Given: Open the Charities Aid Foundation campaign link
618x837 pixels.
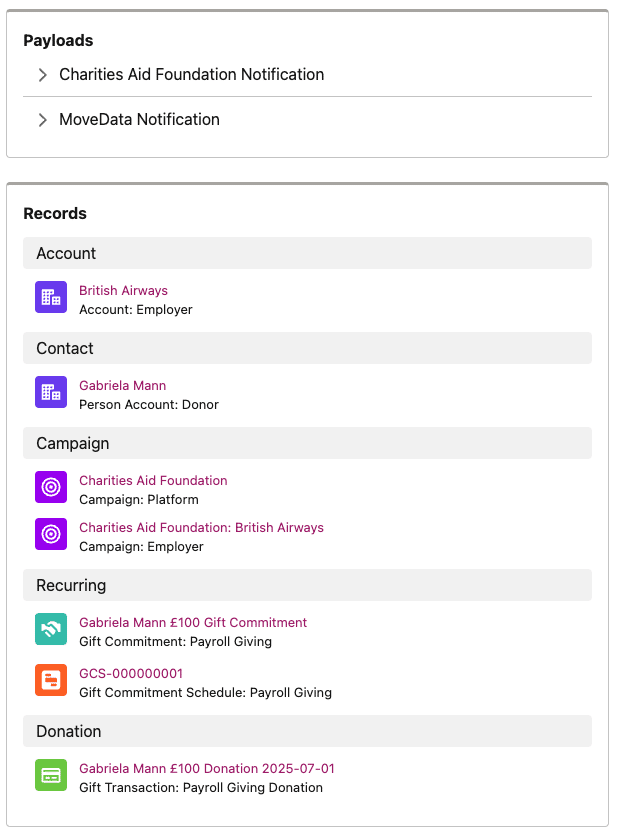Looking at the screenshot, I should (x=153, y=480).
